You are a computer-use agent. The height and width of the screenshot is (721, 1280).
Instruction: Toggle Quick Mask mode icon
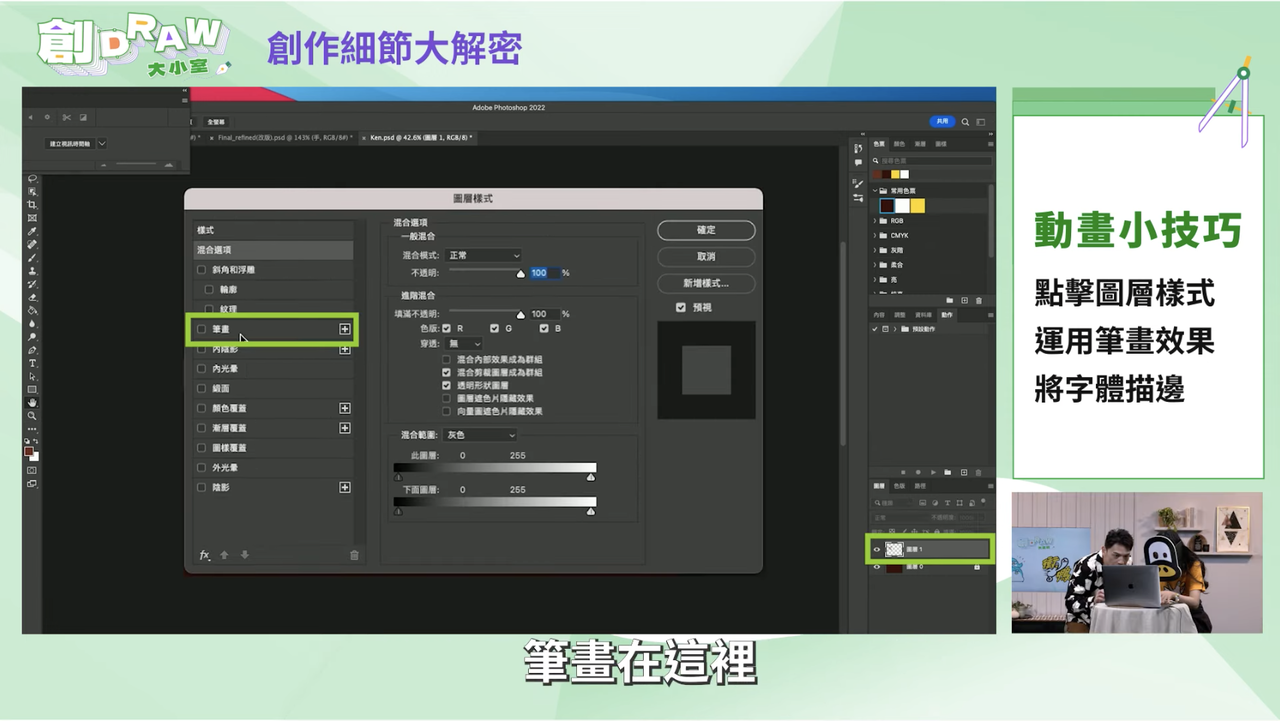32,470
